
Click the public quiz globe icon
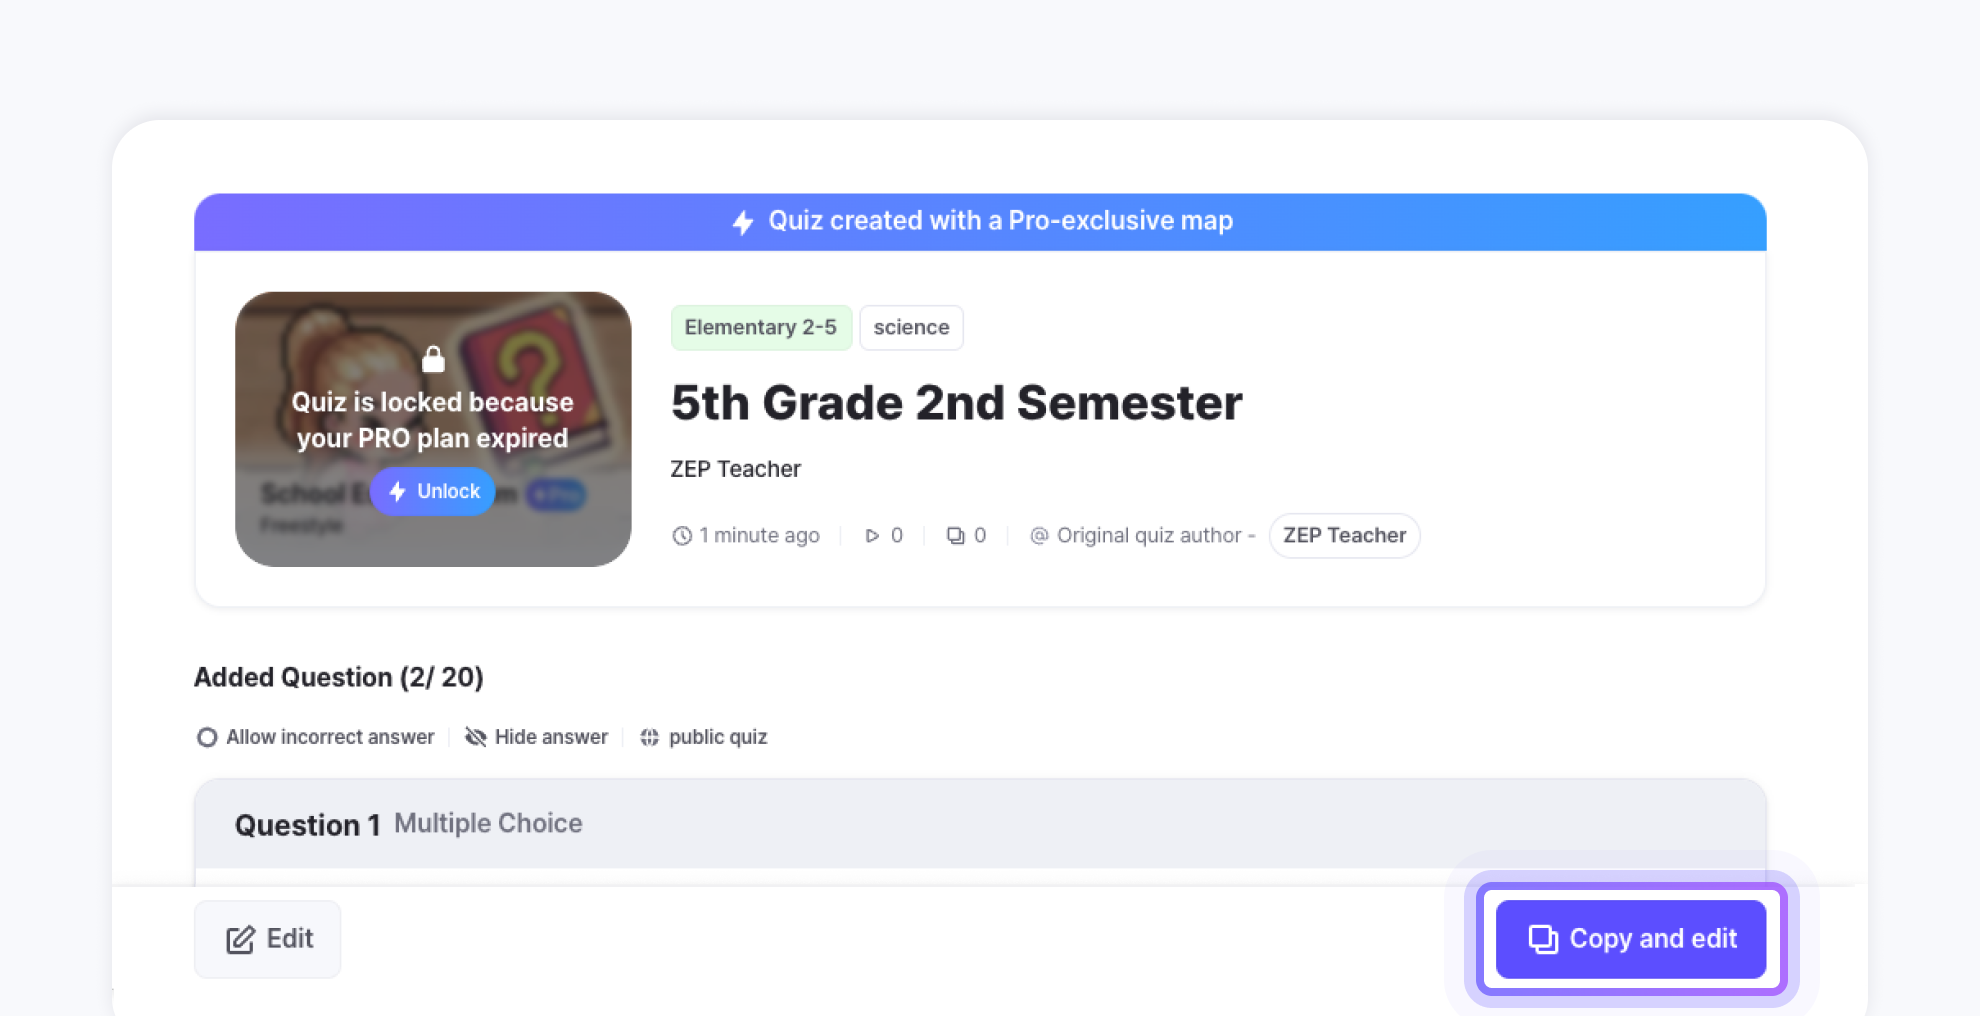pyautogui.click(x=649, y=737)
